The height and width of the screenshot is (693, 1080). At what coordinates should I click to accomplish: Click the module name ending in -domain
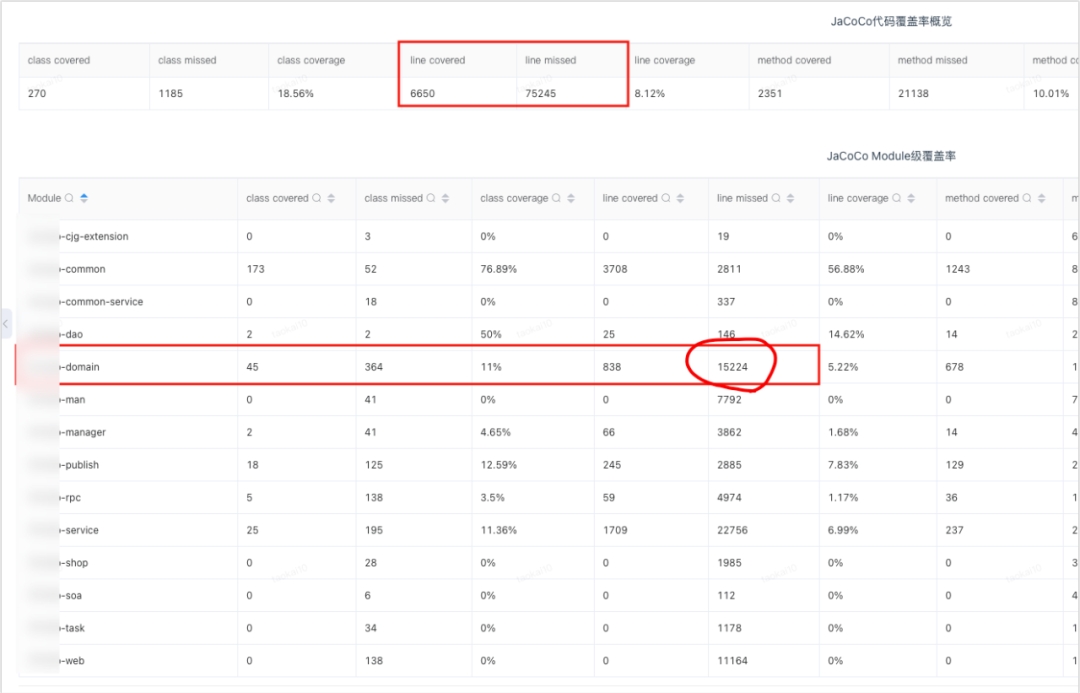pyautogui.click(x=80, y=367)
